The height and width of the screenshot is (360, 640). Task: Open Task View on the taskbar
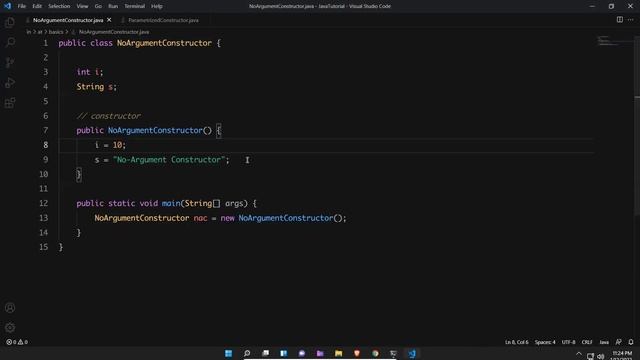[265, 353]
